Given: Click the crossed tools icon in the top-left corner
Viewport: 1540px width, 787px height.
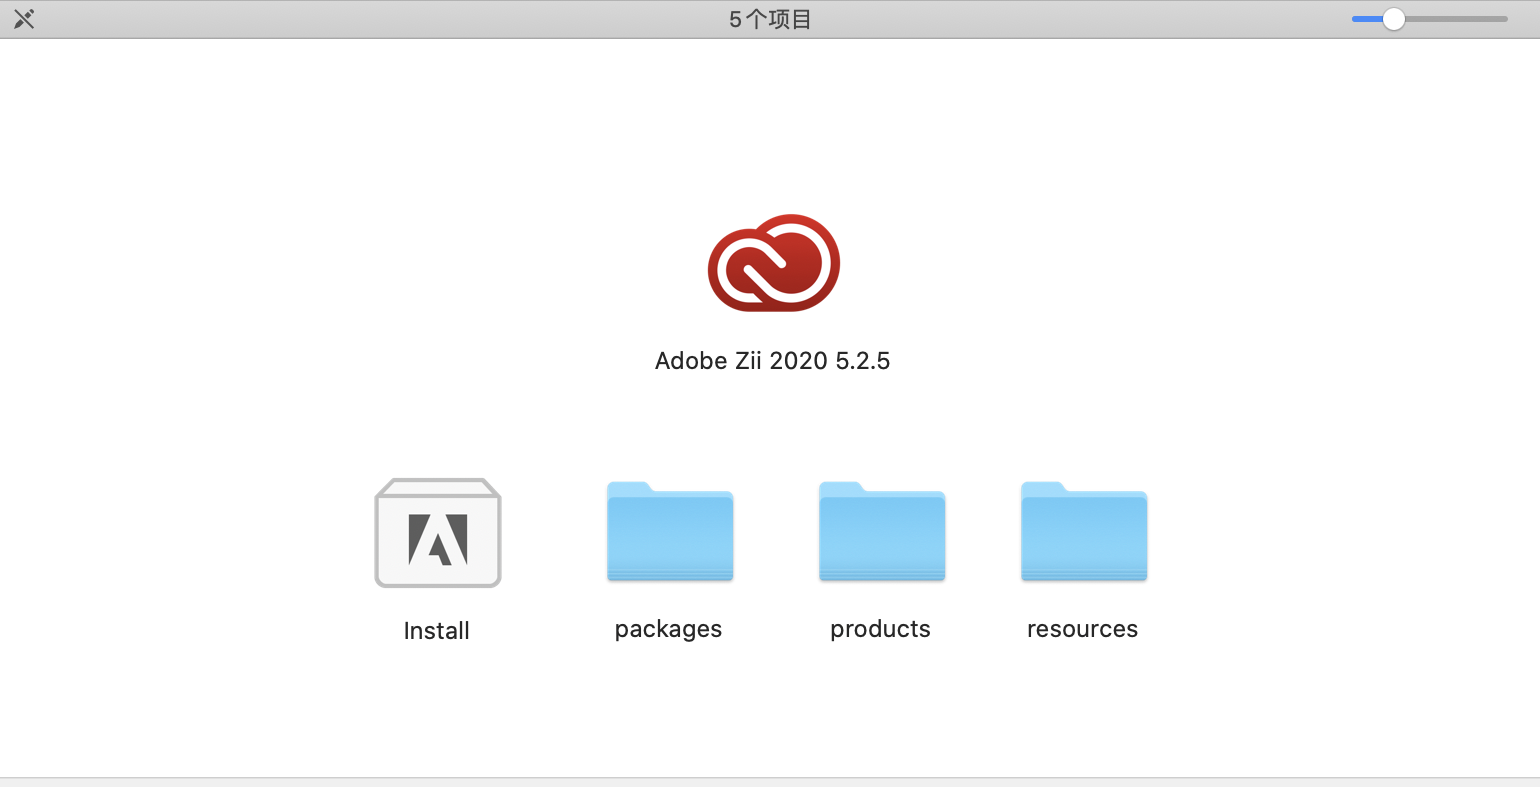Looking at the screenshot, I should (x=24, y=19).
